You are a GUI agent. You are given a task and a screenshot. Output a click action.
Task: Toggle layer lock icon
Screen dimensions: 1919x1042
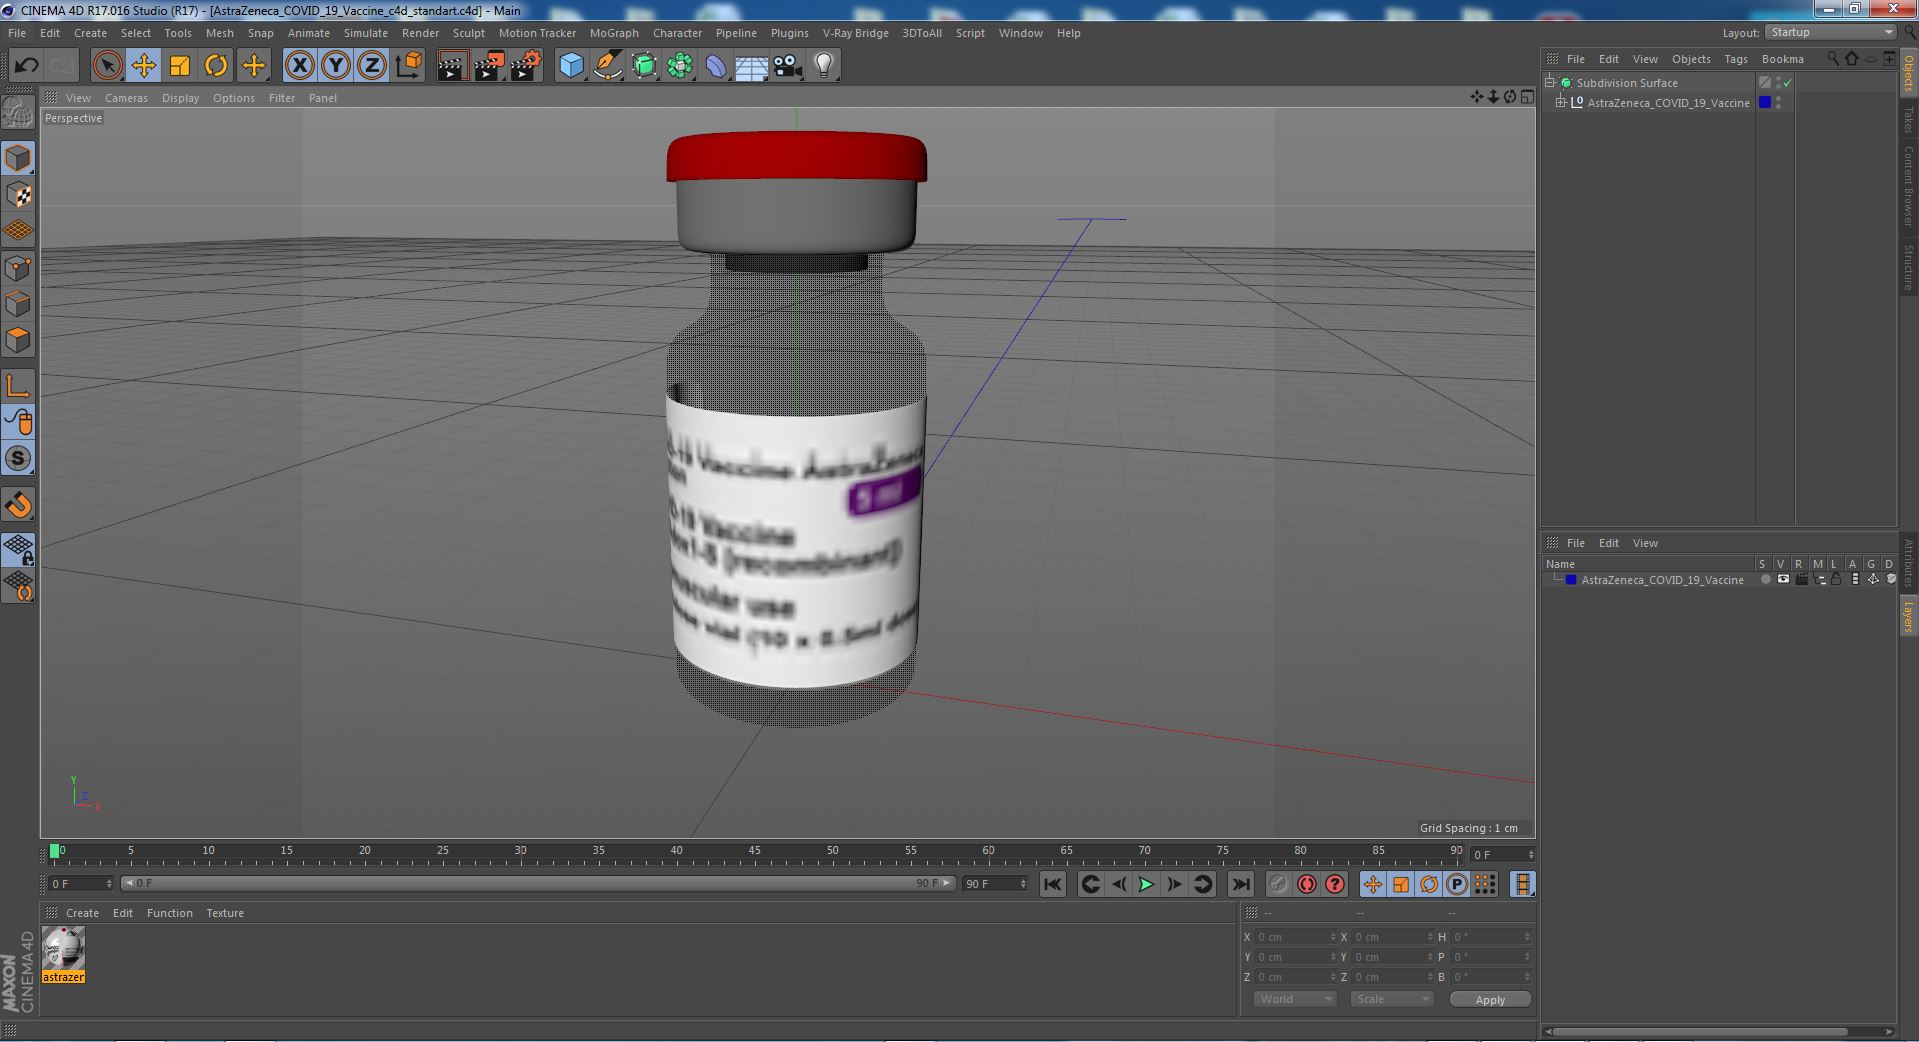[1836, 580]
